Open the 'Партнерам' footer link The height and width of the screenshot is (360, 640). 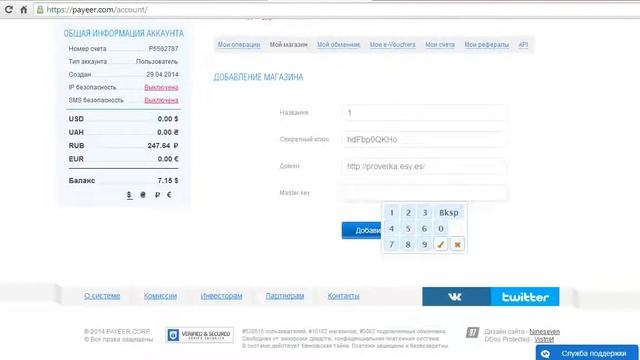[x=285, y=296]
